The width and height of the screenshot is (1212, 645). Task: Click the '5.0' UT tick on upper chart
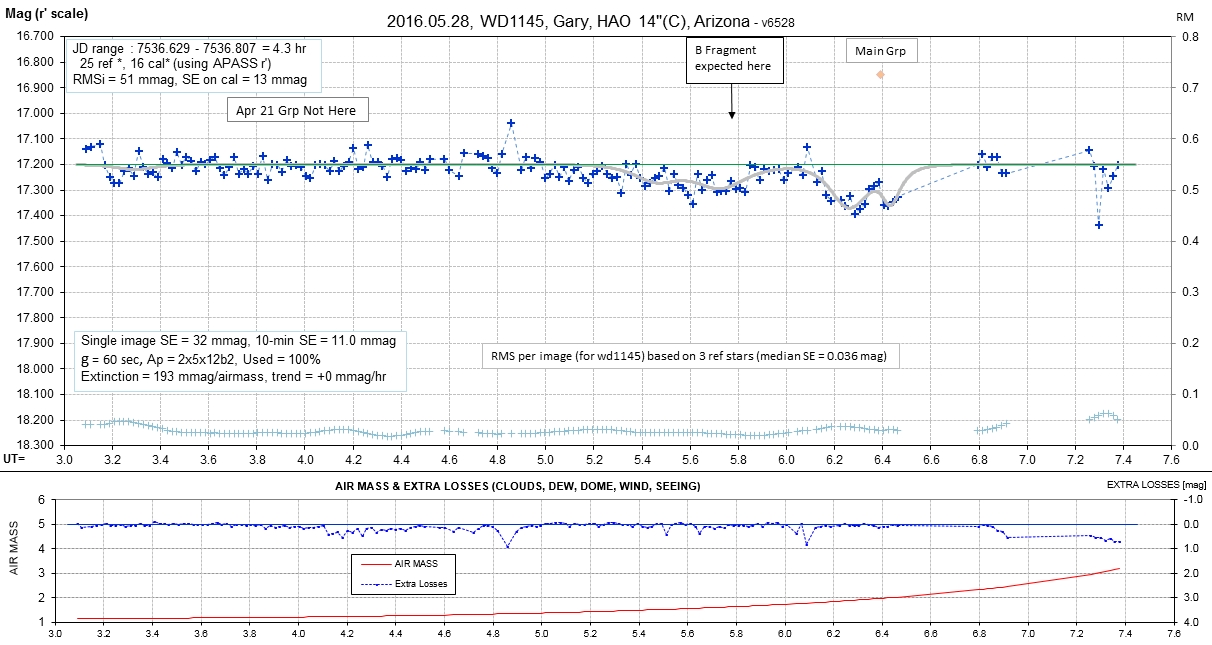(545, 460)
